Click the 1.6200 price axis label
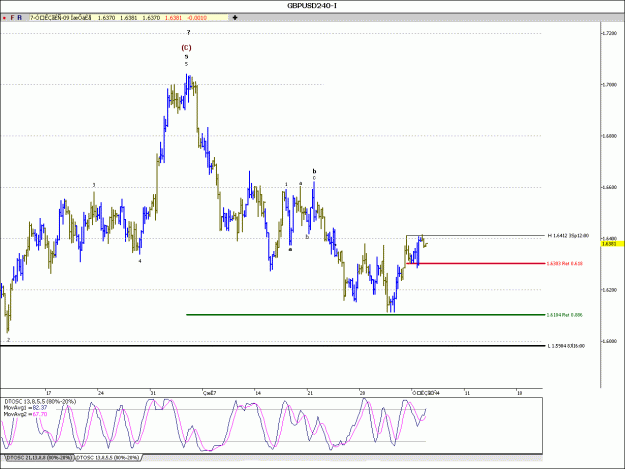Screen dimensions: 625x469 tap(610, 290)
